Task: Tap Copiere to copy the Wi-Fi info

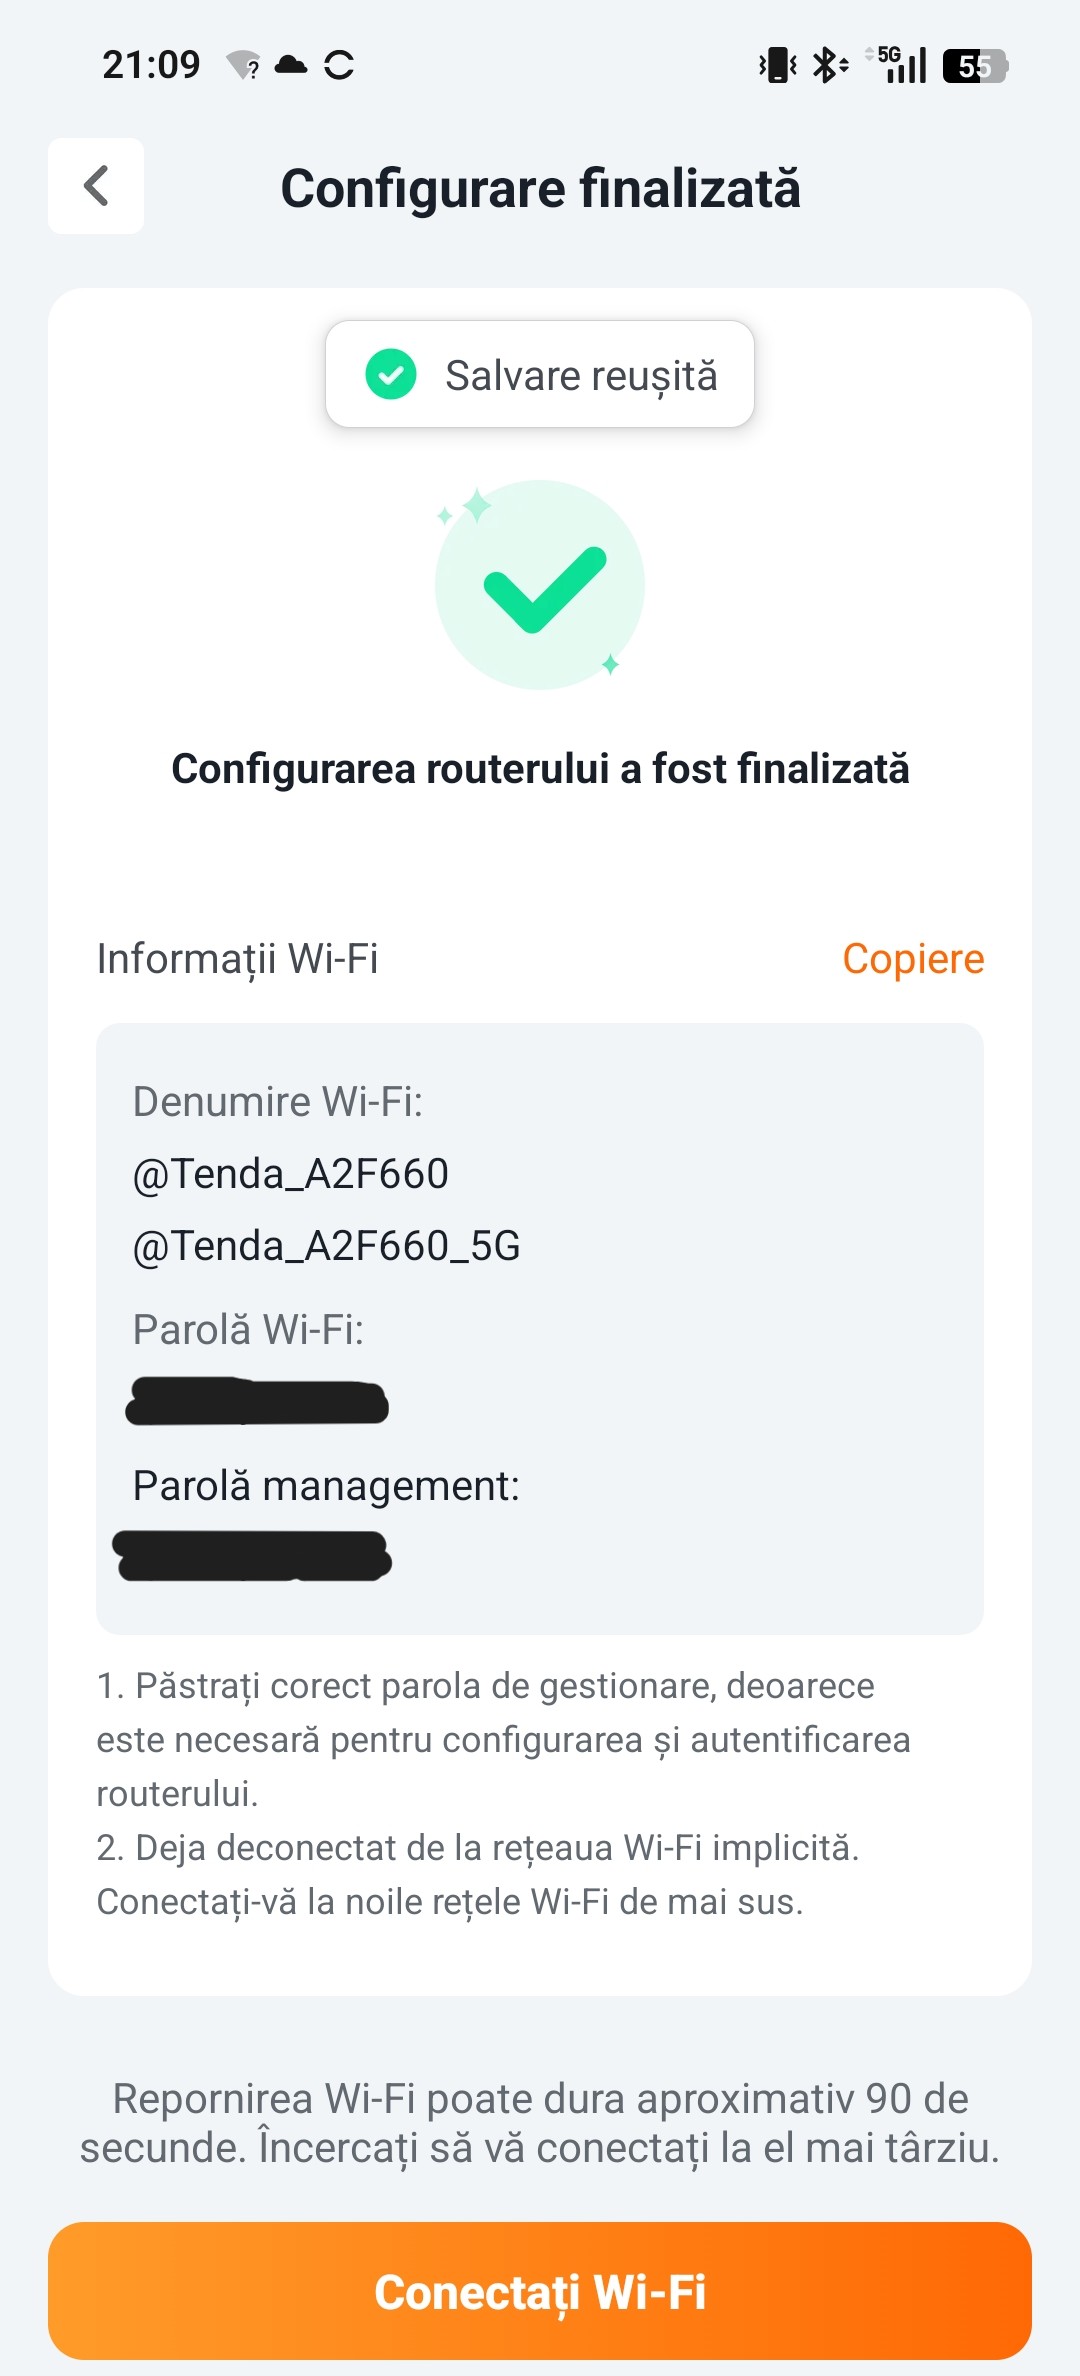Action: click(x=913, y=959)
